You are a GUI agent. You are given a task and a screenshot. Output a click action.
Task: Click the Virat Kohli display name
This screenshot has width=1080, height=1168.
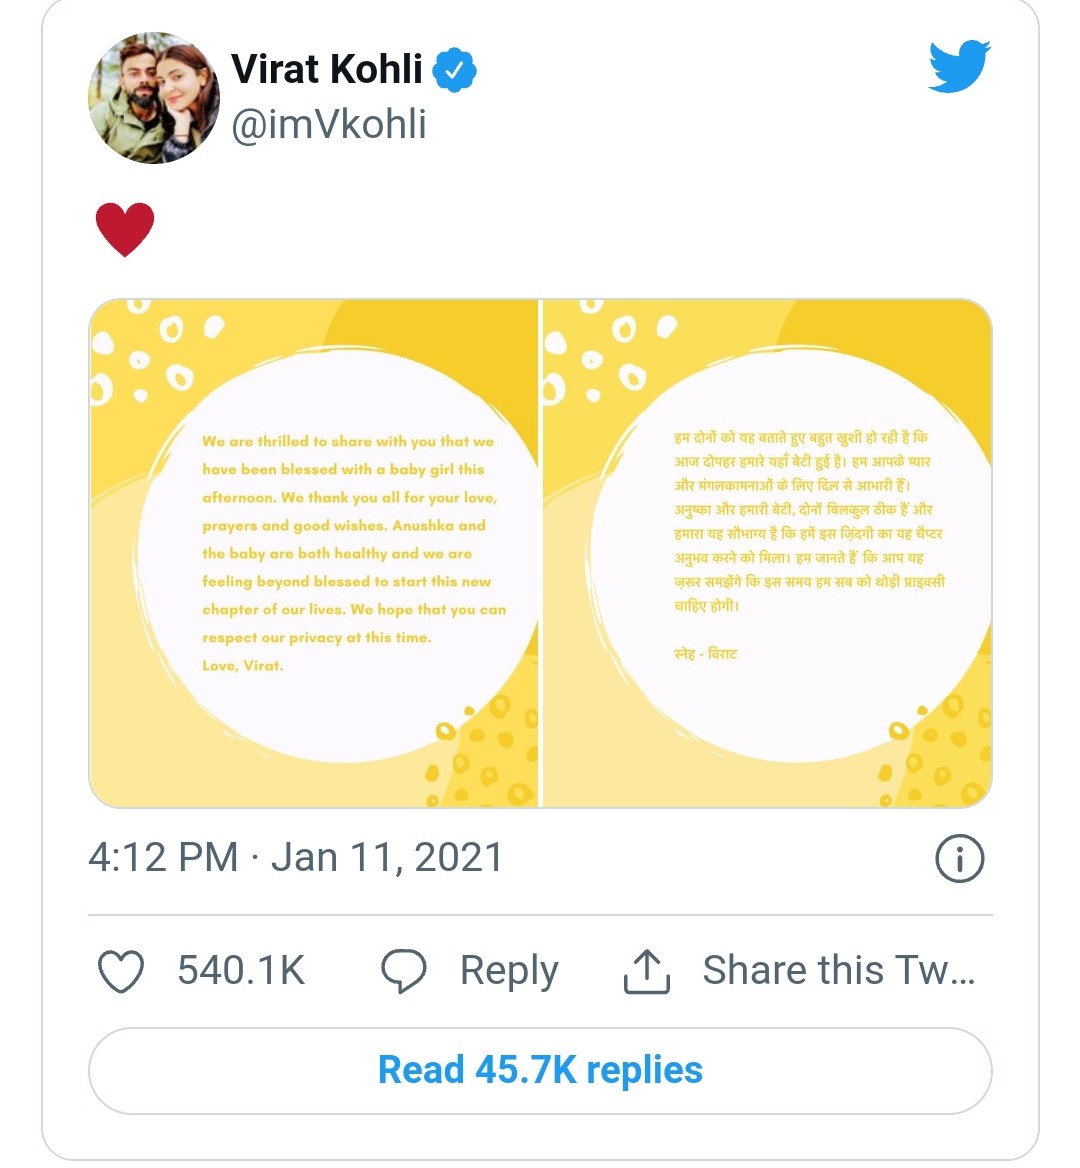pyautogui.click(x=327, y=69)
